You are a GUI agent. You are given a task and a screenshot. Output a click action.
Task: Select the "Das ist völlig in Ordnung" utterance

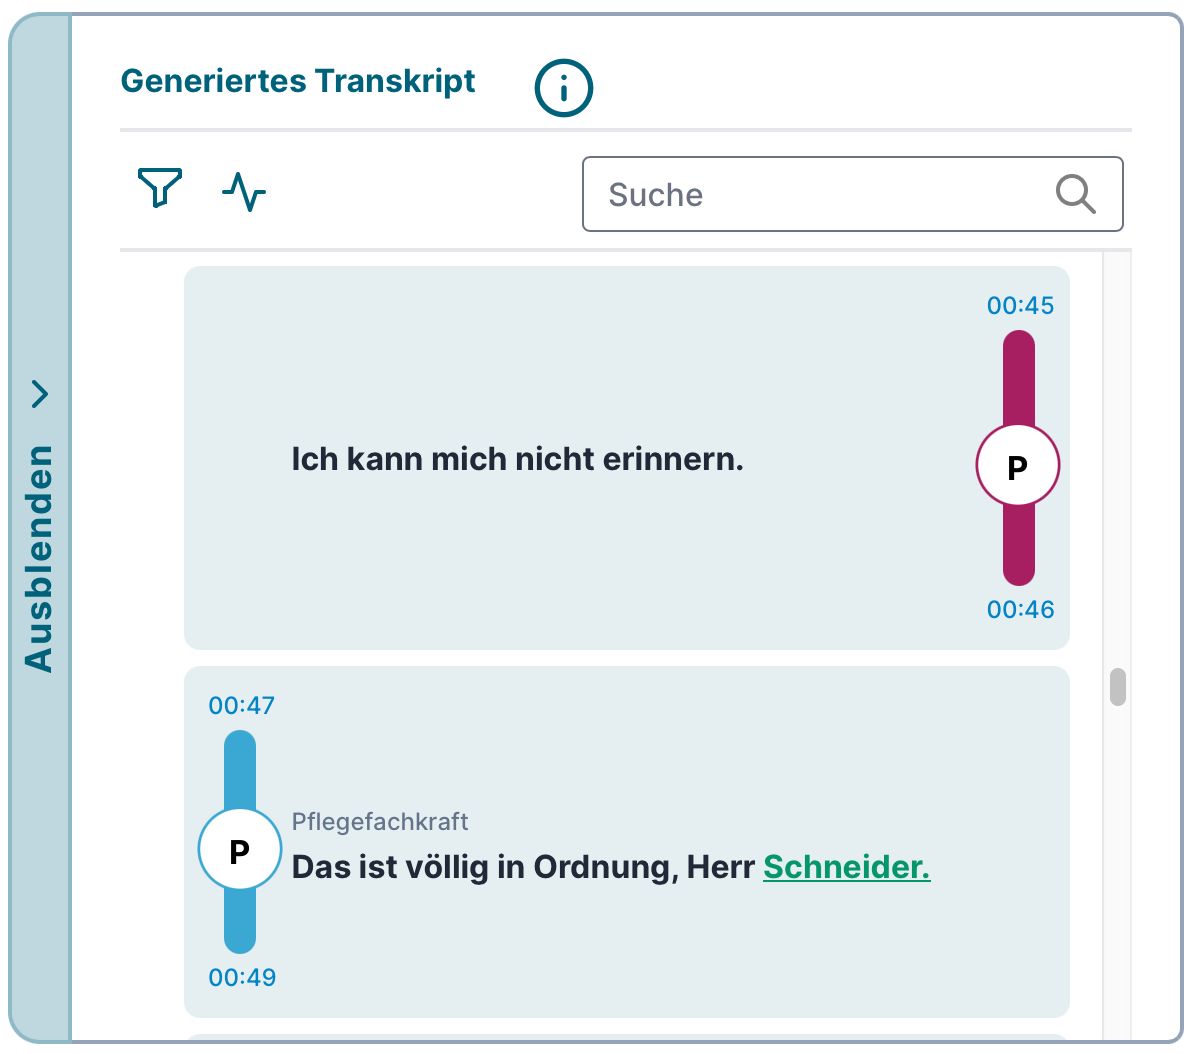pyautogui.click(x=522, y=867)
